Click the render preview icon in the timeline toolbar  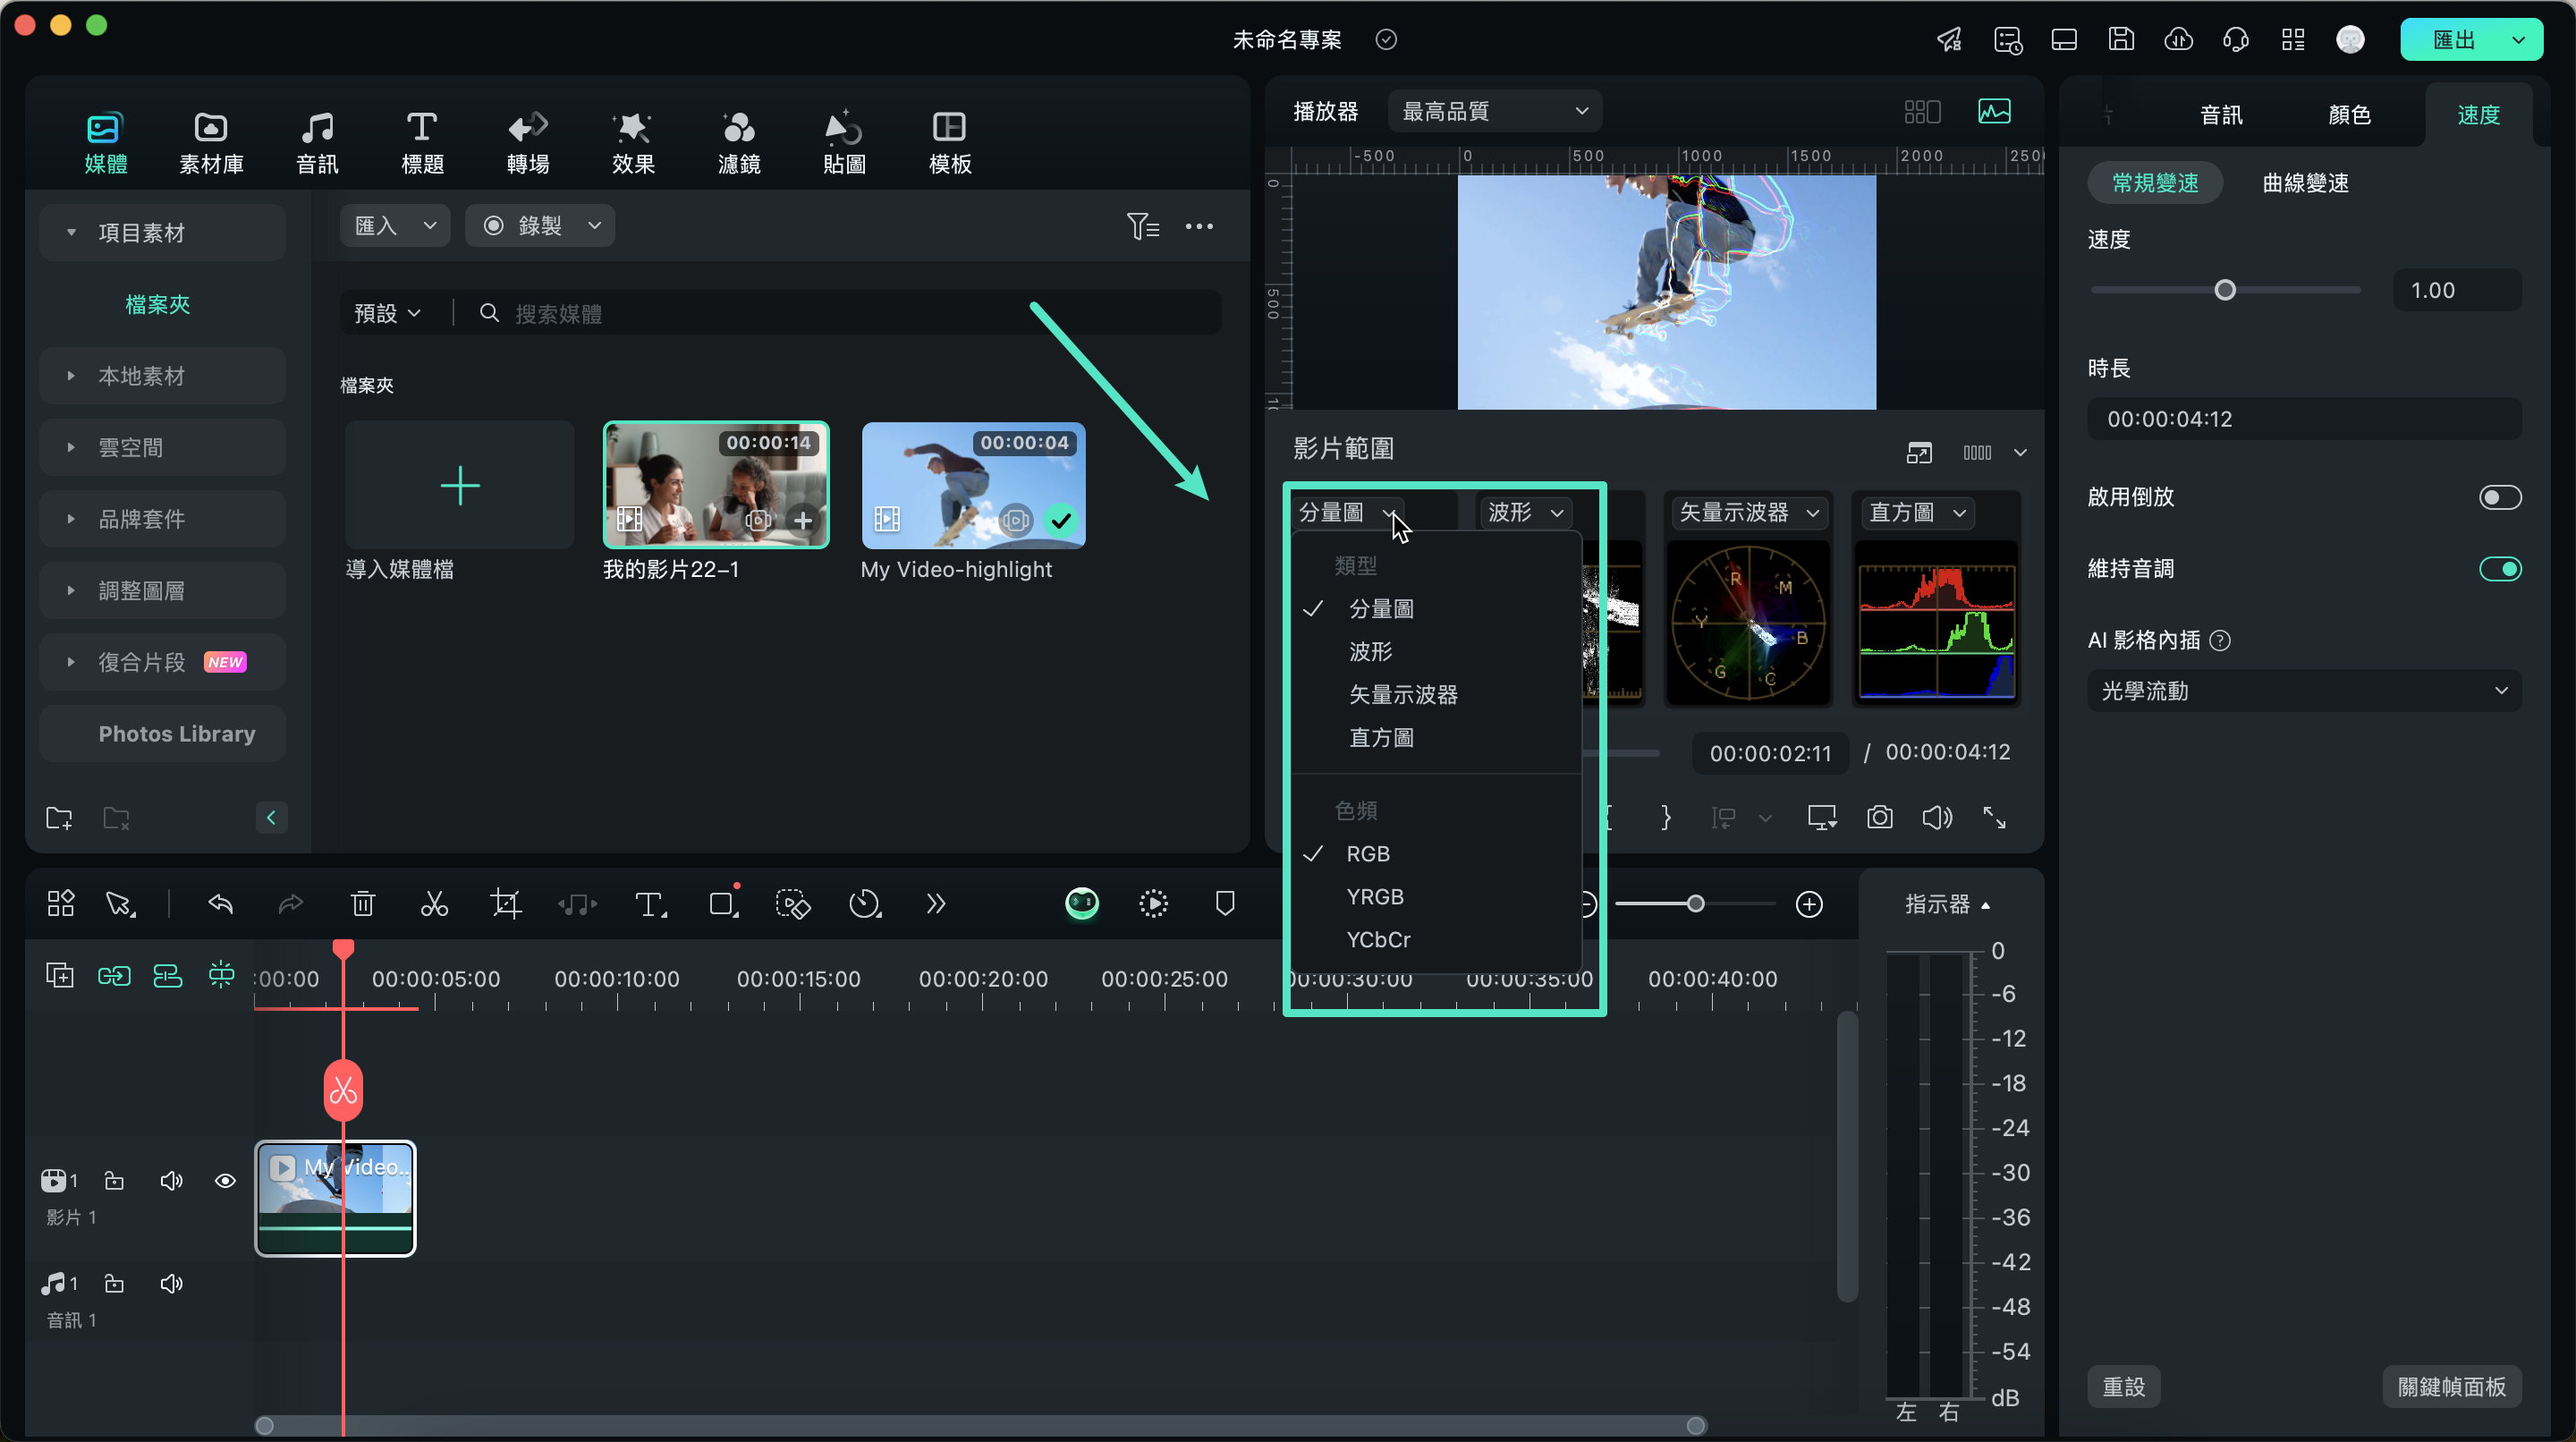coord(1153,904)
